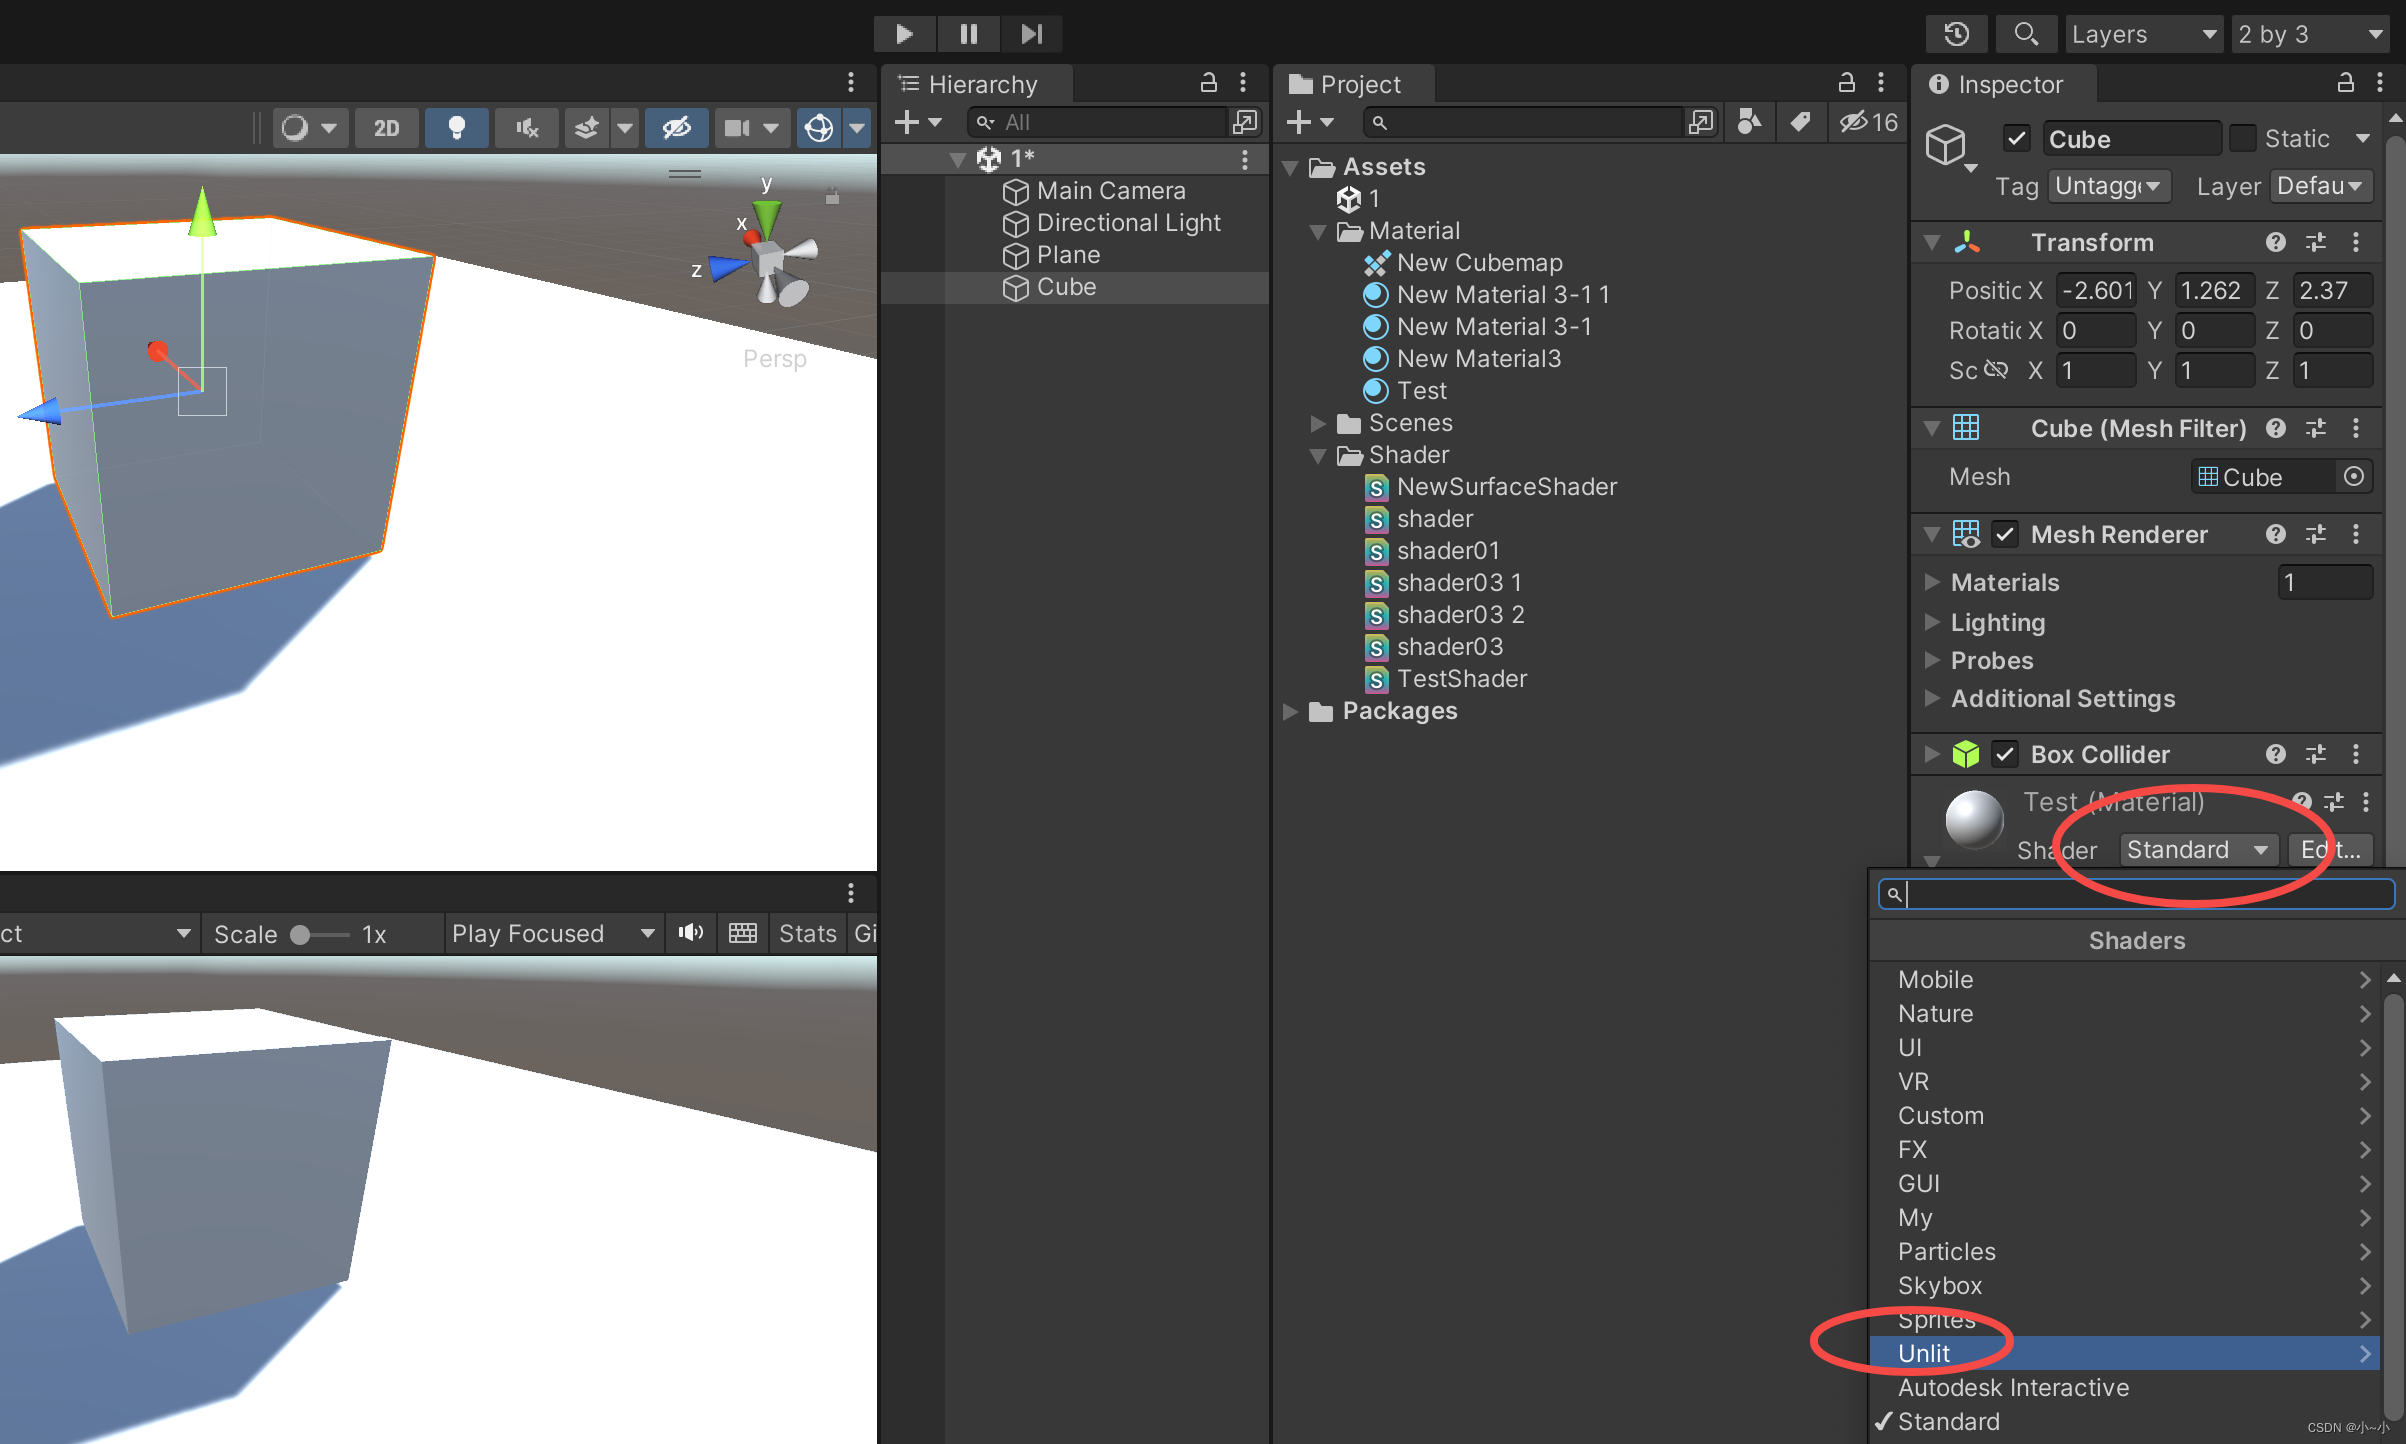The image size is (2406, 1444).
Task: Open the global Search magnifier icon
Action: (2026, 34)
